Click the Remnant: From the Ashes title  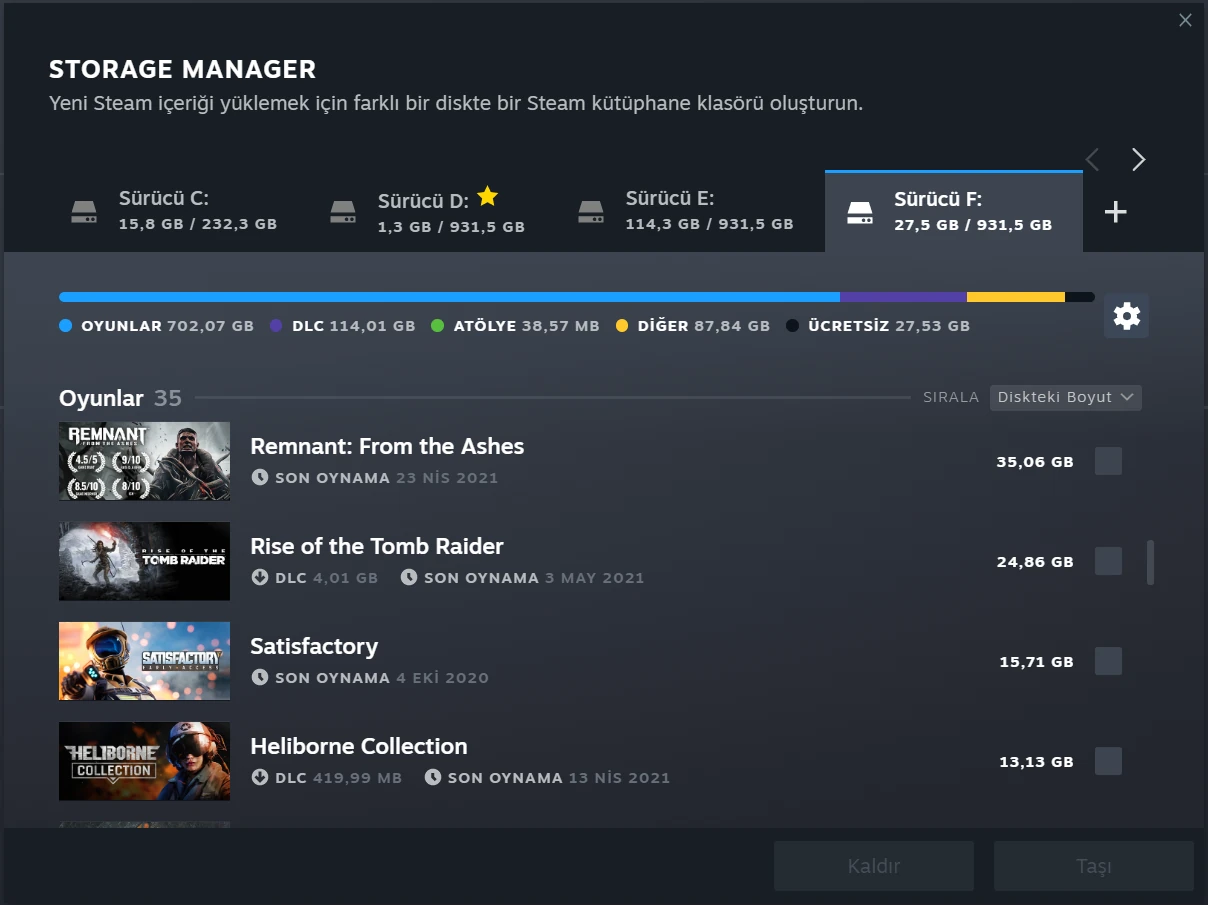[387, 446]
